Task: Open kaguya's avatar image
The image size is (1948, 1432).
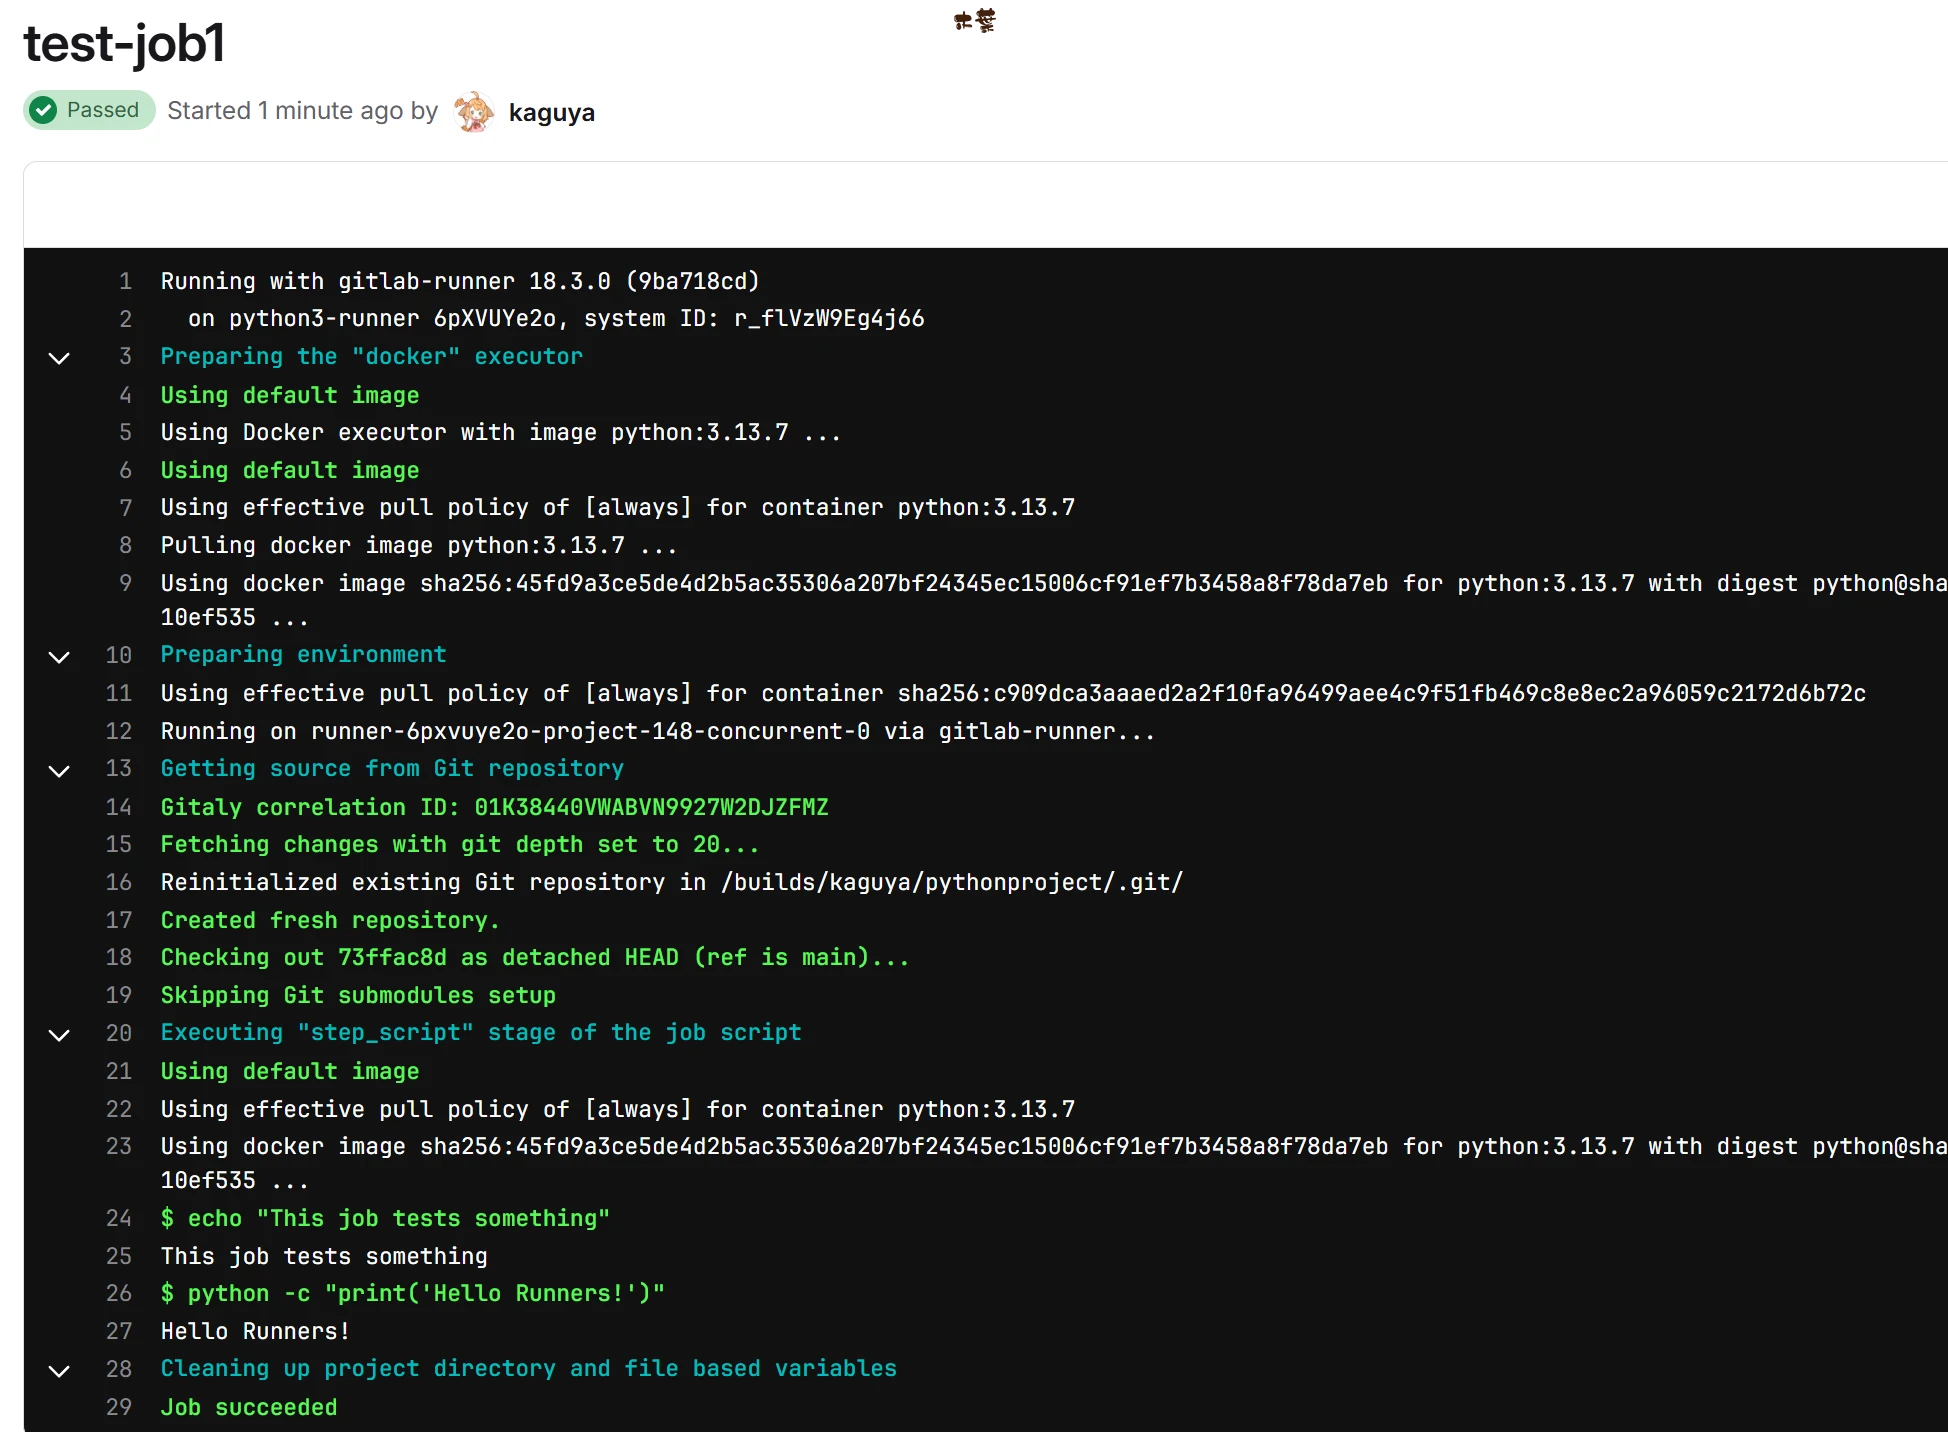Action: click(x=474, y=112)
